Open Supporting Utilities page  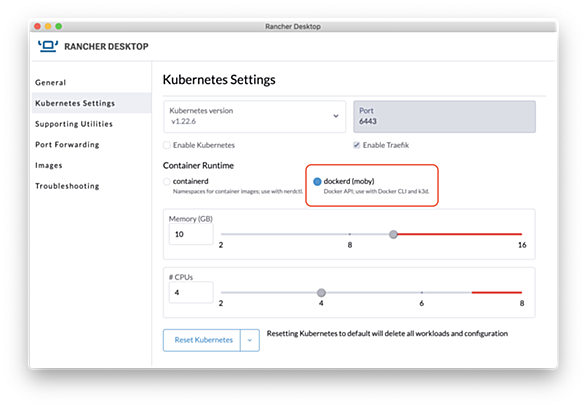(x=74, y=124)
